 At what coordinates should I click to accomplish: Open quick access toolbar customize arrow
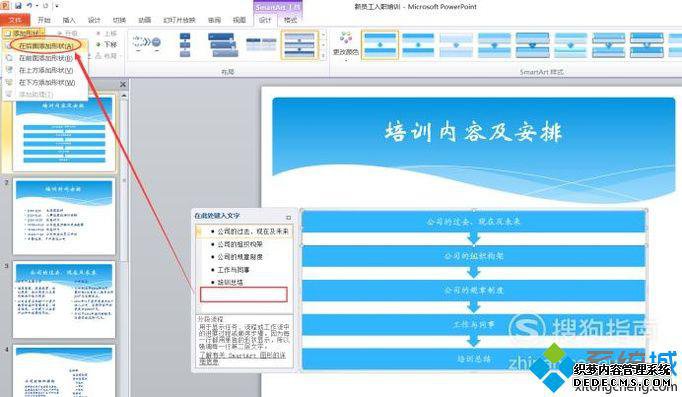coord(57,6)
